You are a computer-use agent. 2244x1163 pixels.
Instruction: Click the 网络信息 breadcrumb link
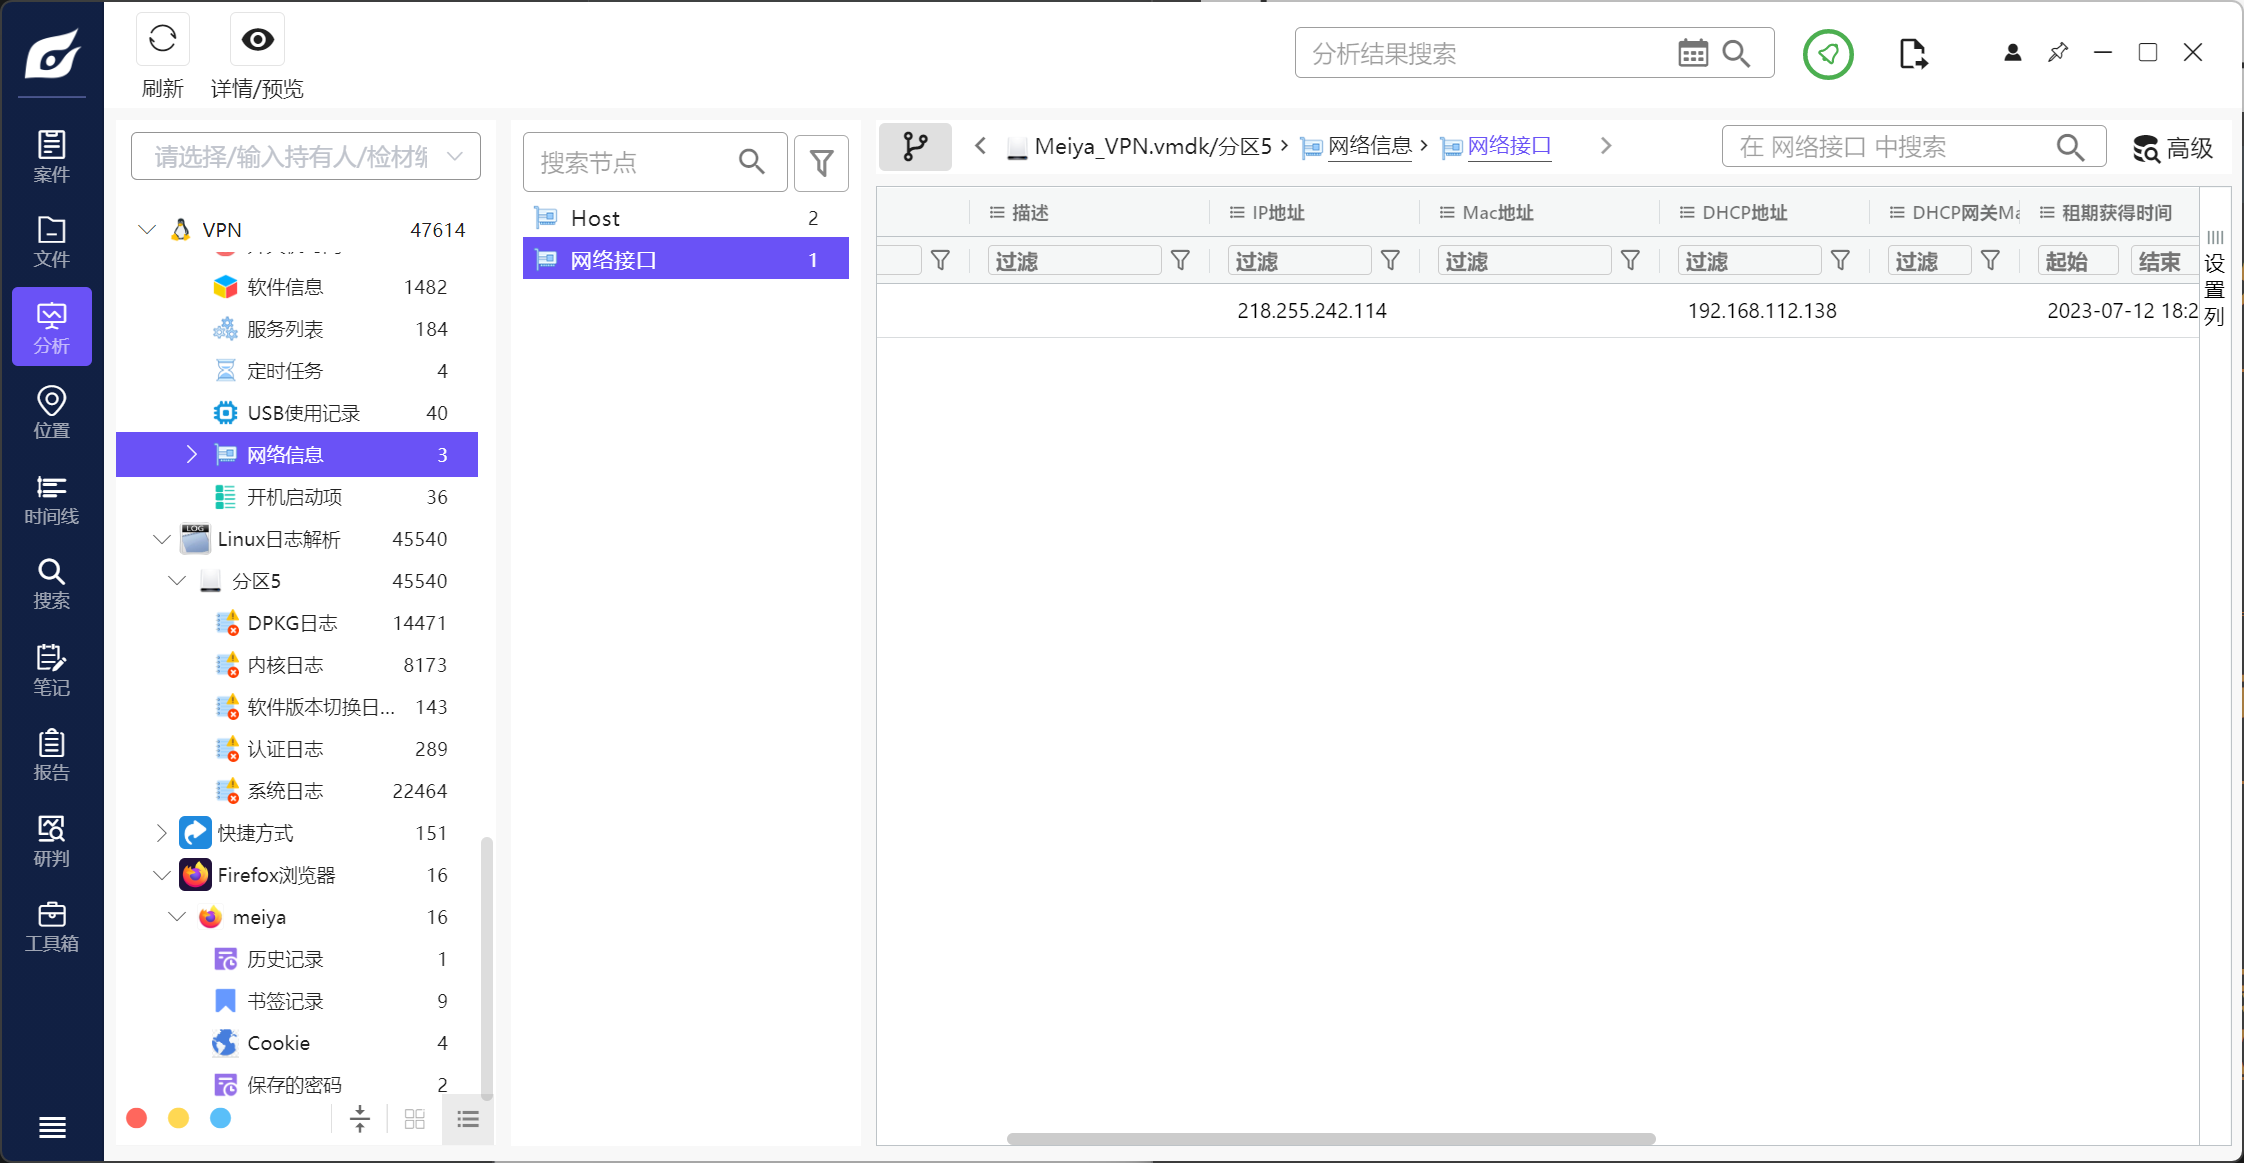pos(1369,147)
